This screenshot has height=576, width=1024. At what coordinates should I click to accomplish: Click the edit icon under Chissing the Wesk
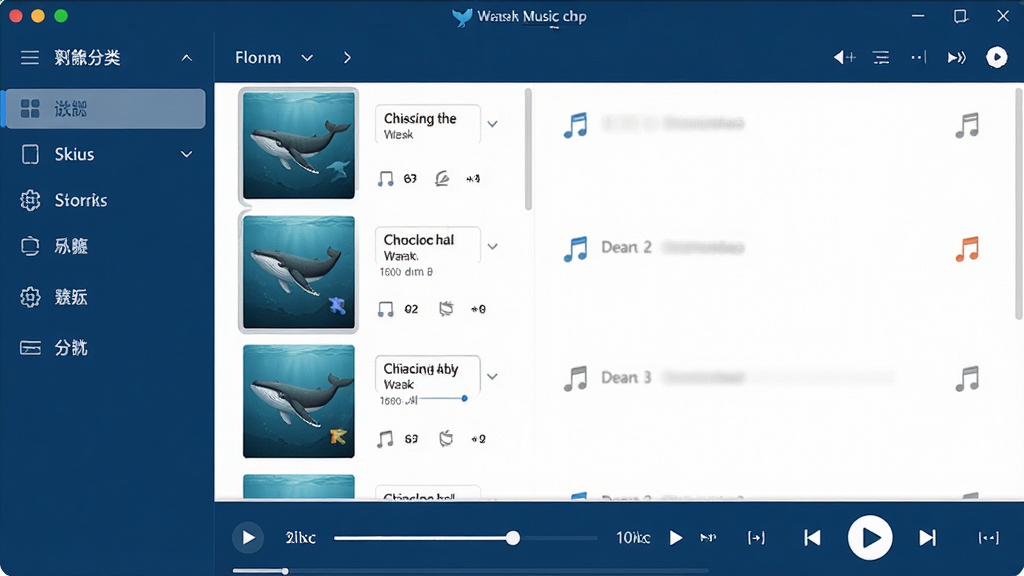point(442,178)
